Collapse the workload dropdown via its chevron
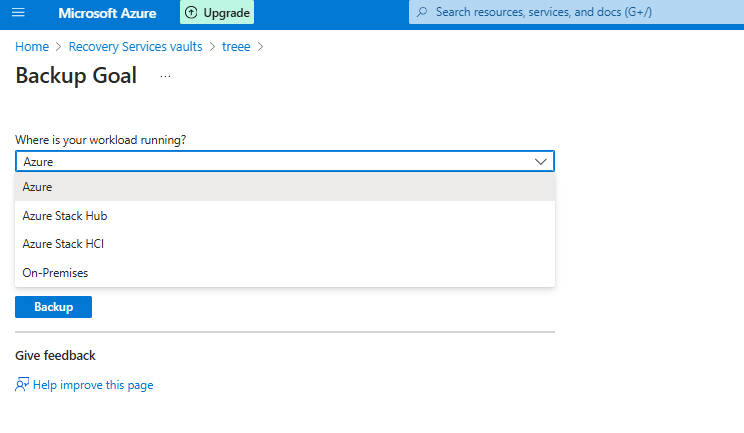 point(541,161)
